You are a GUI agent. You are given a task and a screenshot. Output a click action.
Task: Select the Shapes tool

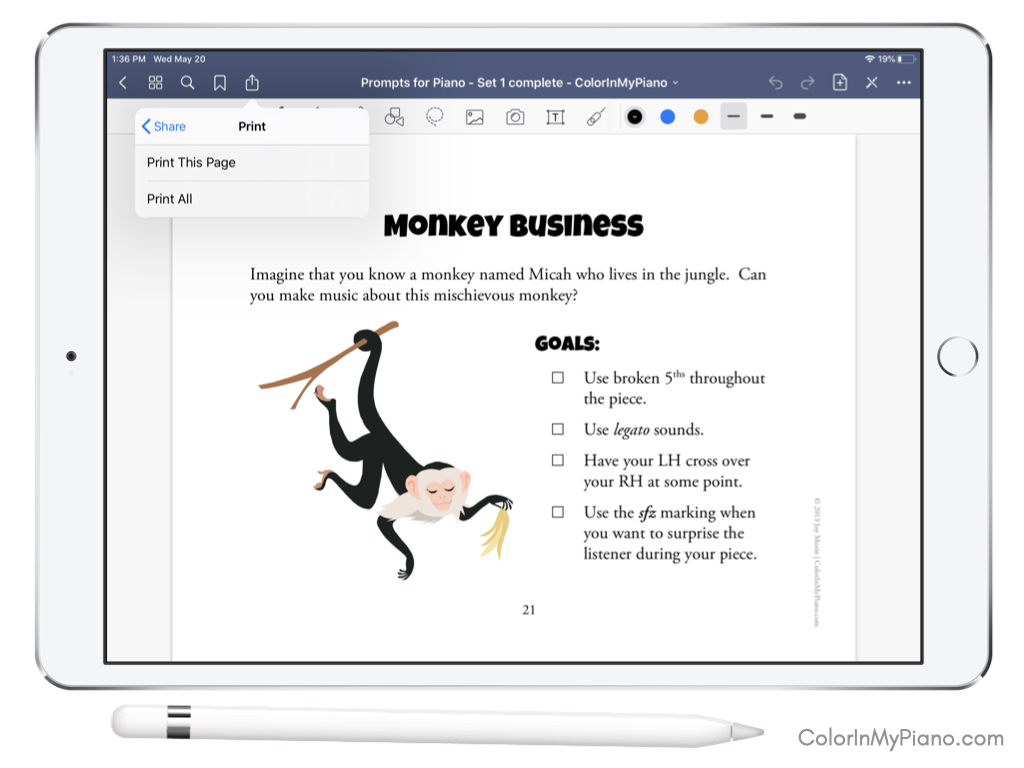click(x=394, y=117)
